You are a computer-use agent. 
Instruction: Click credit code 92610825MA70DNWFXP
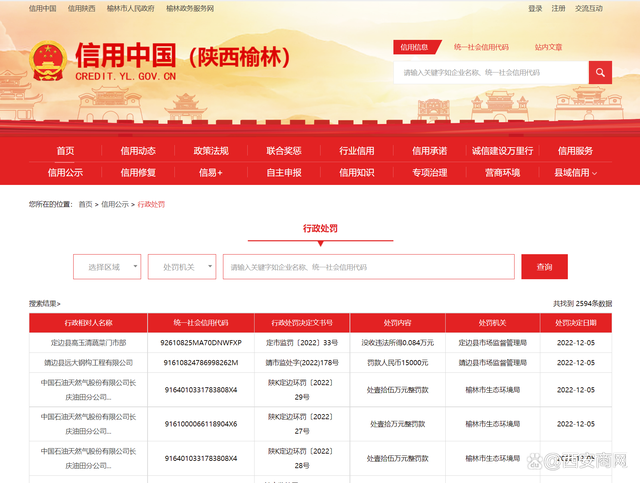click(201, 343)
